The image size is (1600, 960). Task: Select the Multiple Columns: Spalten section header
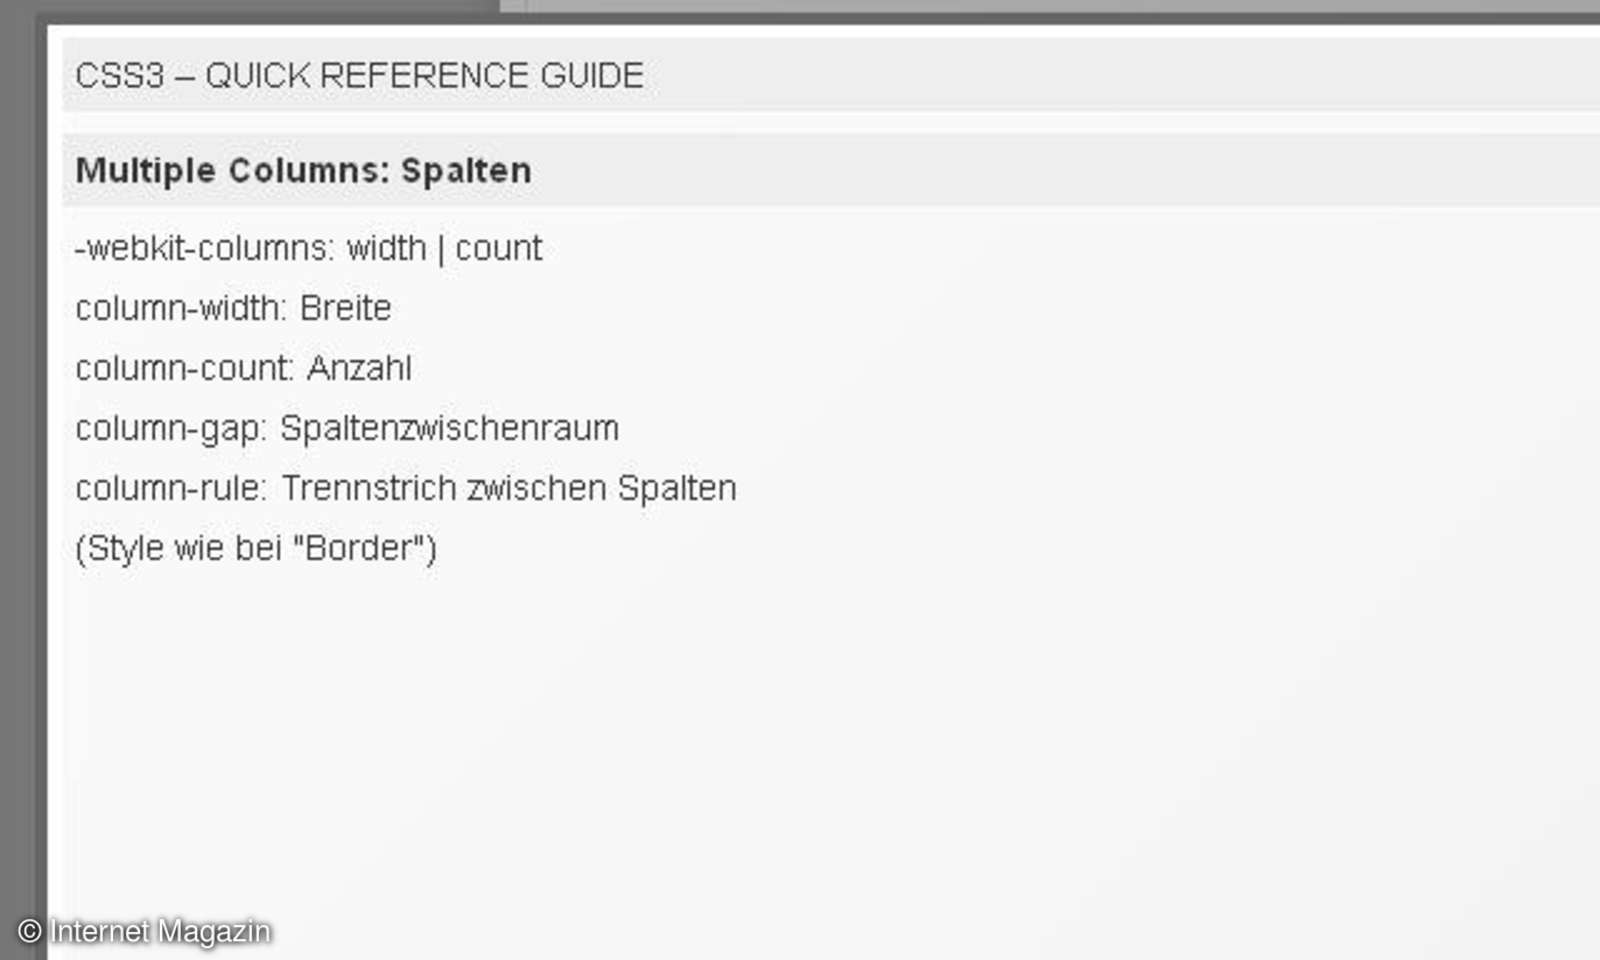[830, 170]
